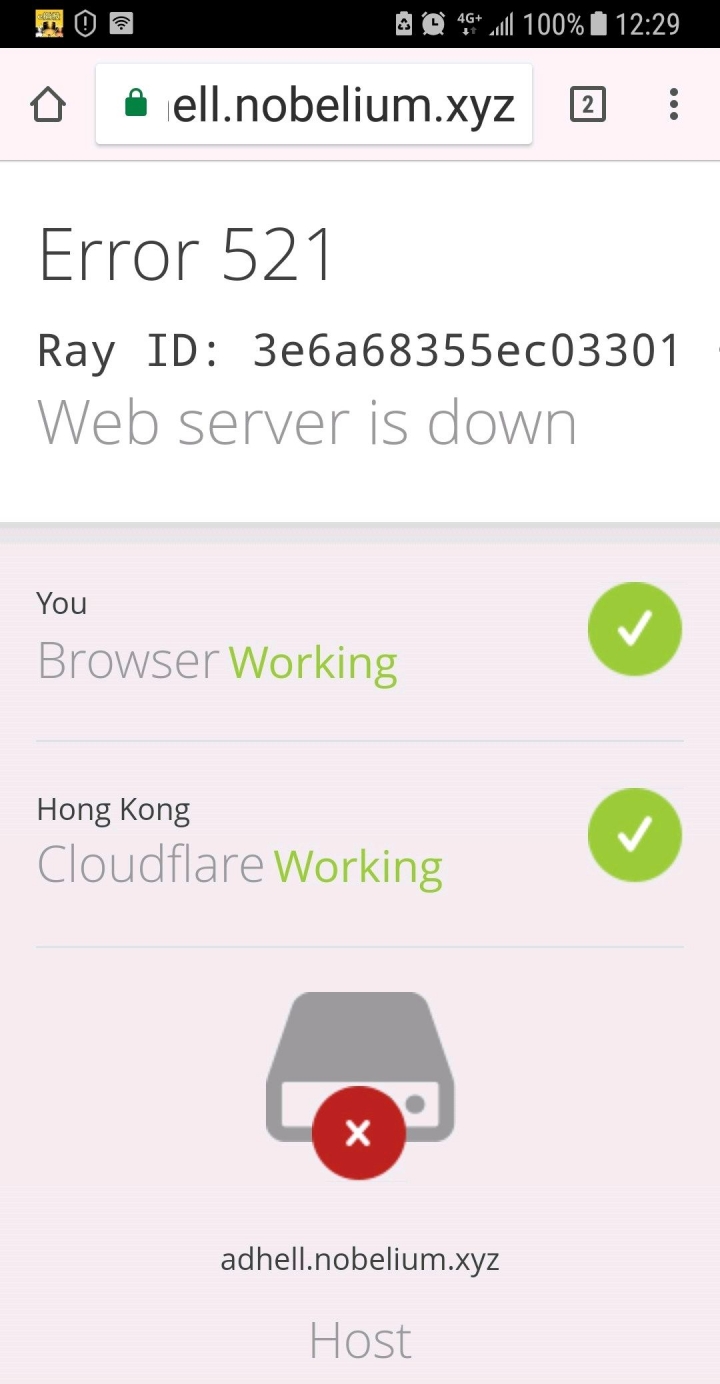Viewport: 720px width, 1384px height.
Task: Tap the Hong Kong location label
Action: [113, 810]
